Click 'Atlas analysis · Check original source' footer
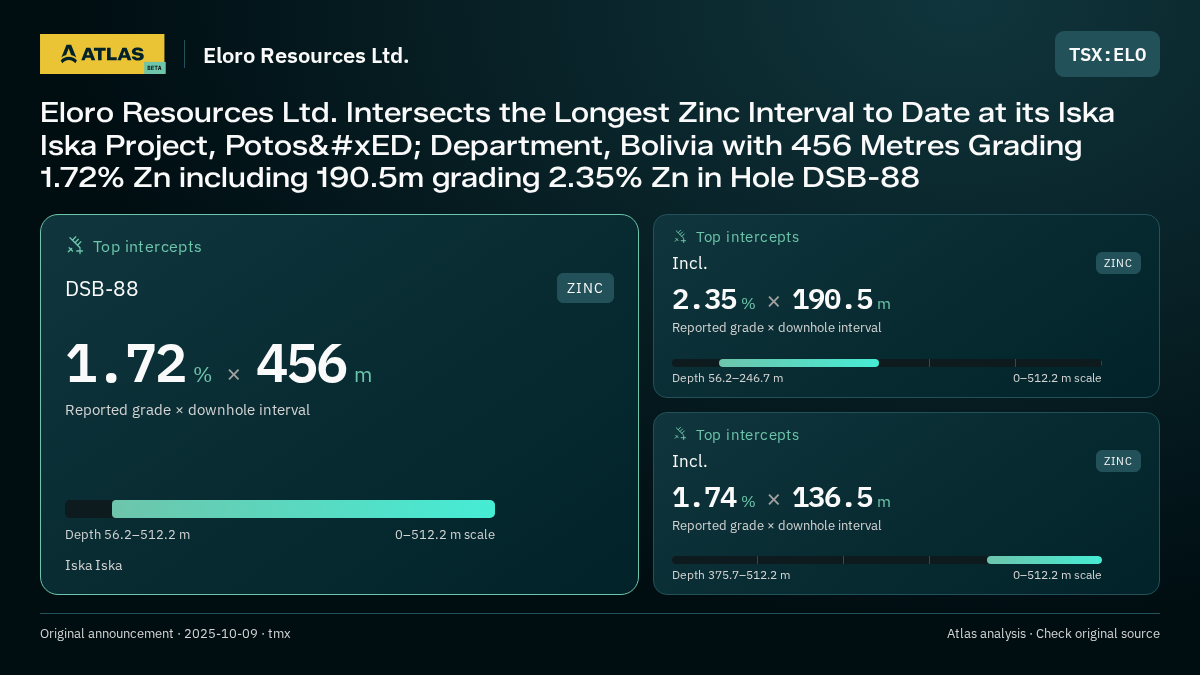 click(x=1053, y=633)
